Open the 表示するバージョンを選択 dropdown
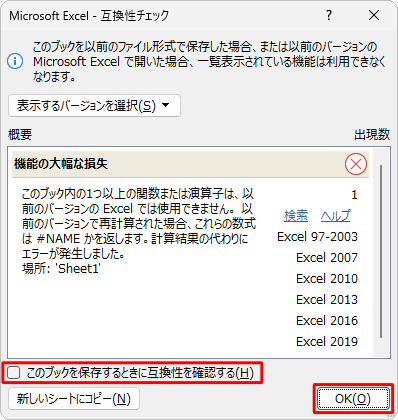 tap(94, 106)
